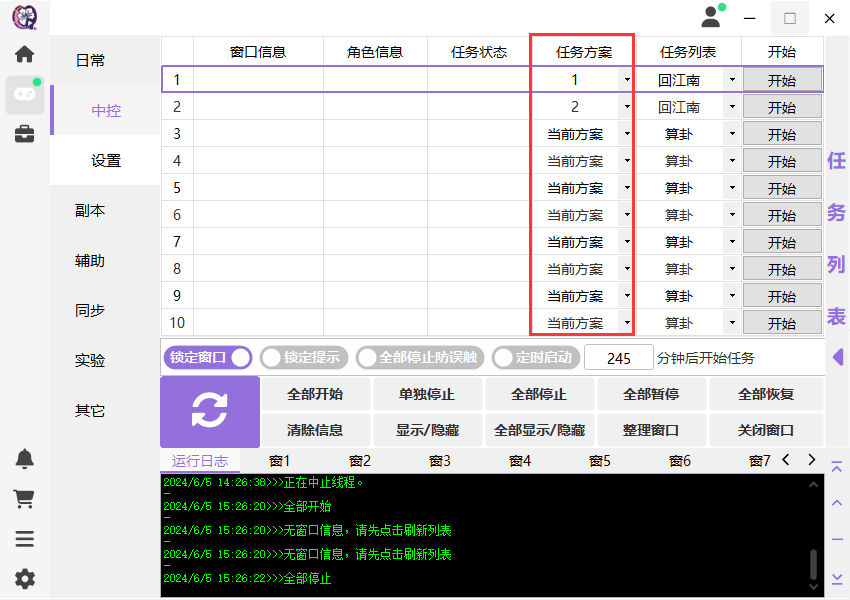
Task: Expand row 1 任务方案 dropdown
Action: pos(627,80)
